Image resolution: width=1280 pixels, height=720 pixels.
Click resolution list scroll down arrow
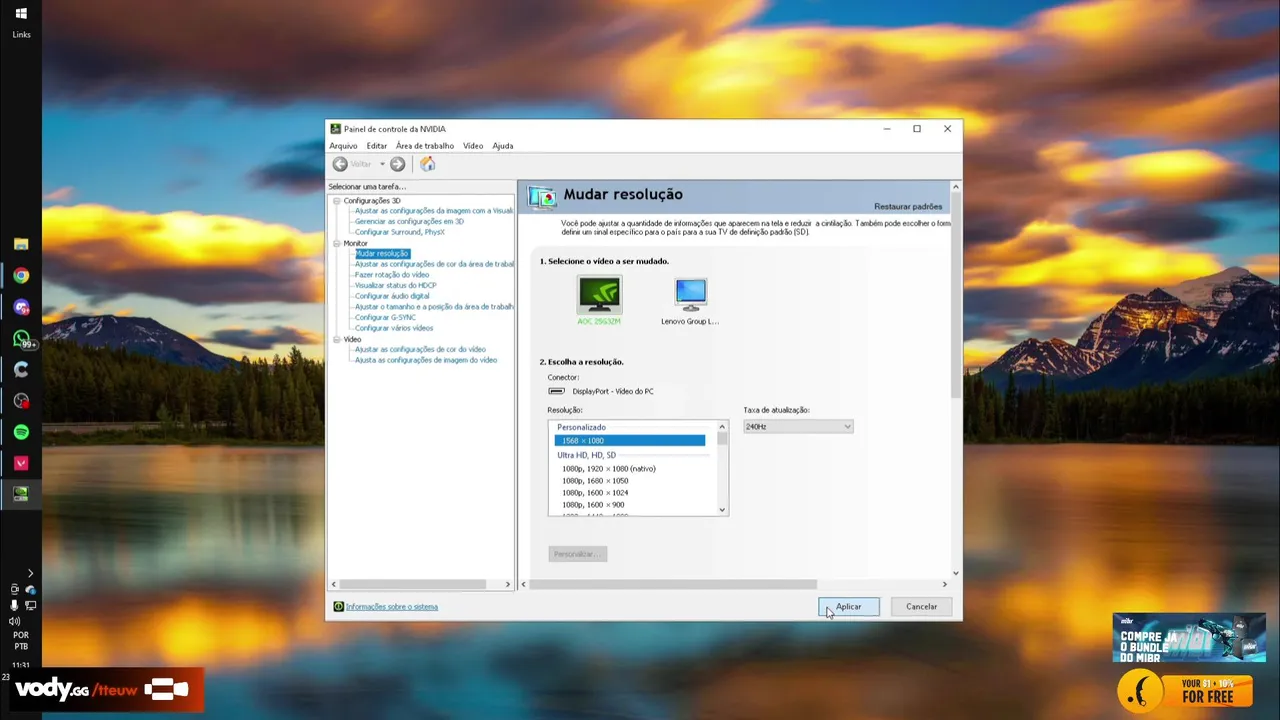pyautogui.click(x=722, y=510)
